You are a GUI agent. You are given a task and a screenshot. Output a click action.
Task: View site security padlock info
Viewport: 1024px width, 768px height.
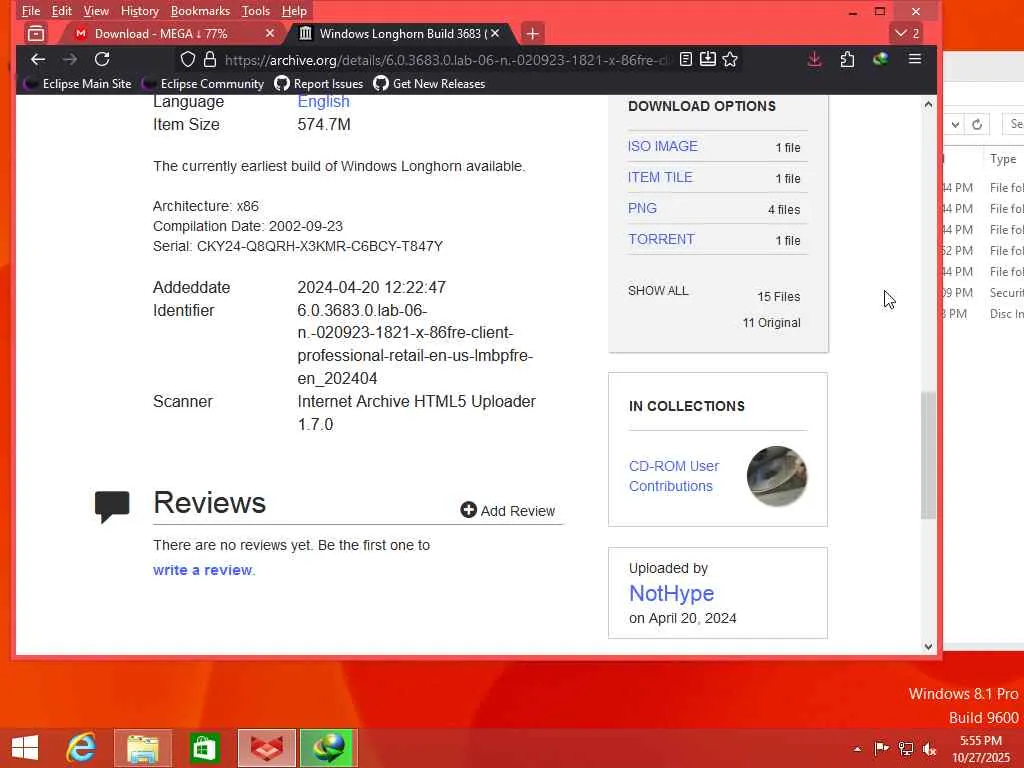[210, 59]
